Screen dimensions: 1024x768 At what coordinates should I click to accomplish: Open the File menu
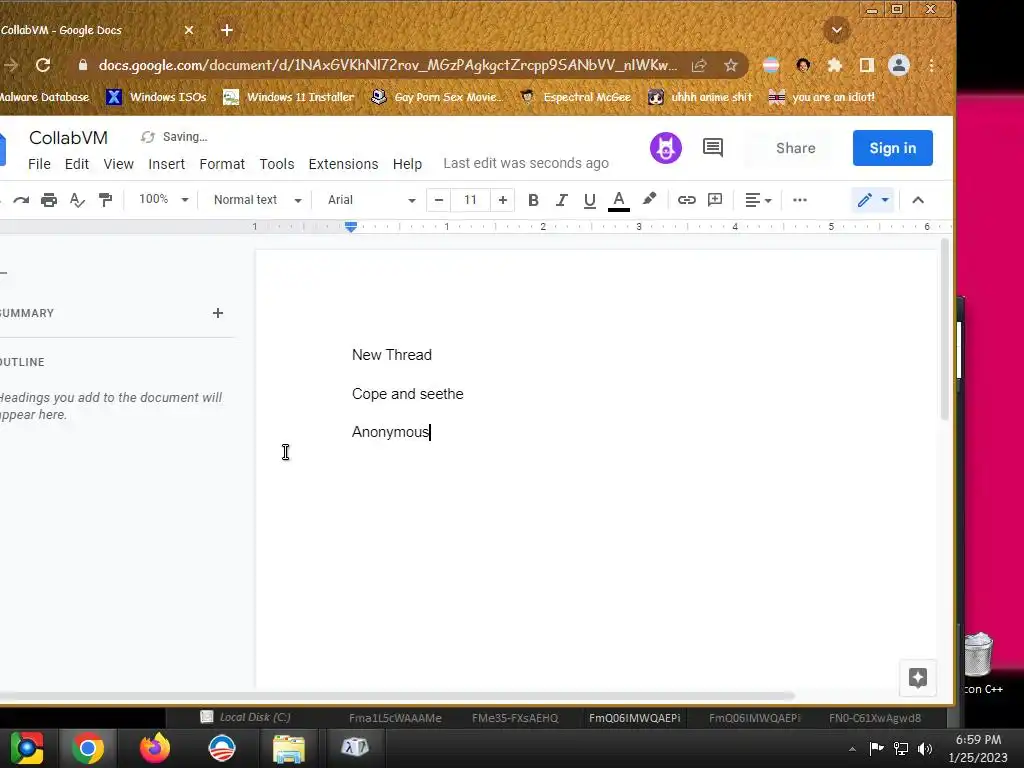tap(39, 164)
